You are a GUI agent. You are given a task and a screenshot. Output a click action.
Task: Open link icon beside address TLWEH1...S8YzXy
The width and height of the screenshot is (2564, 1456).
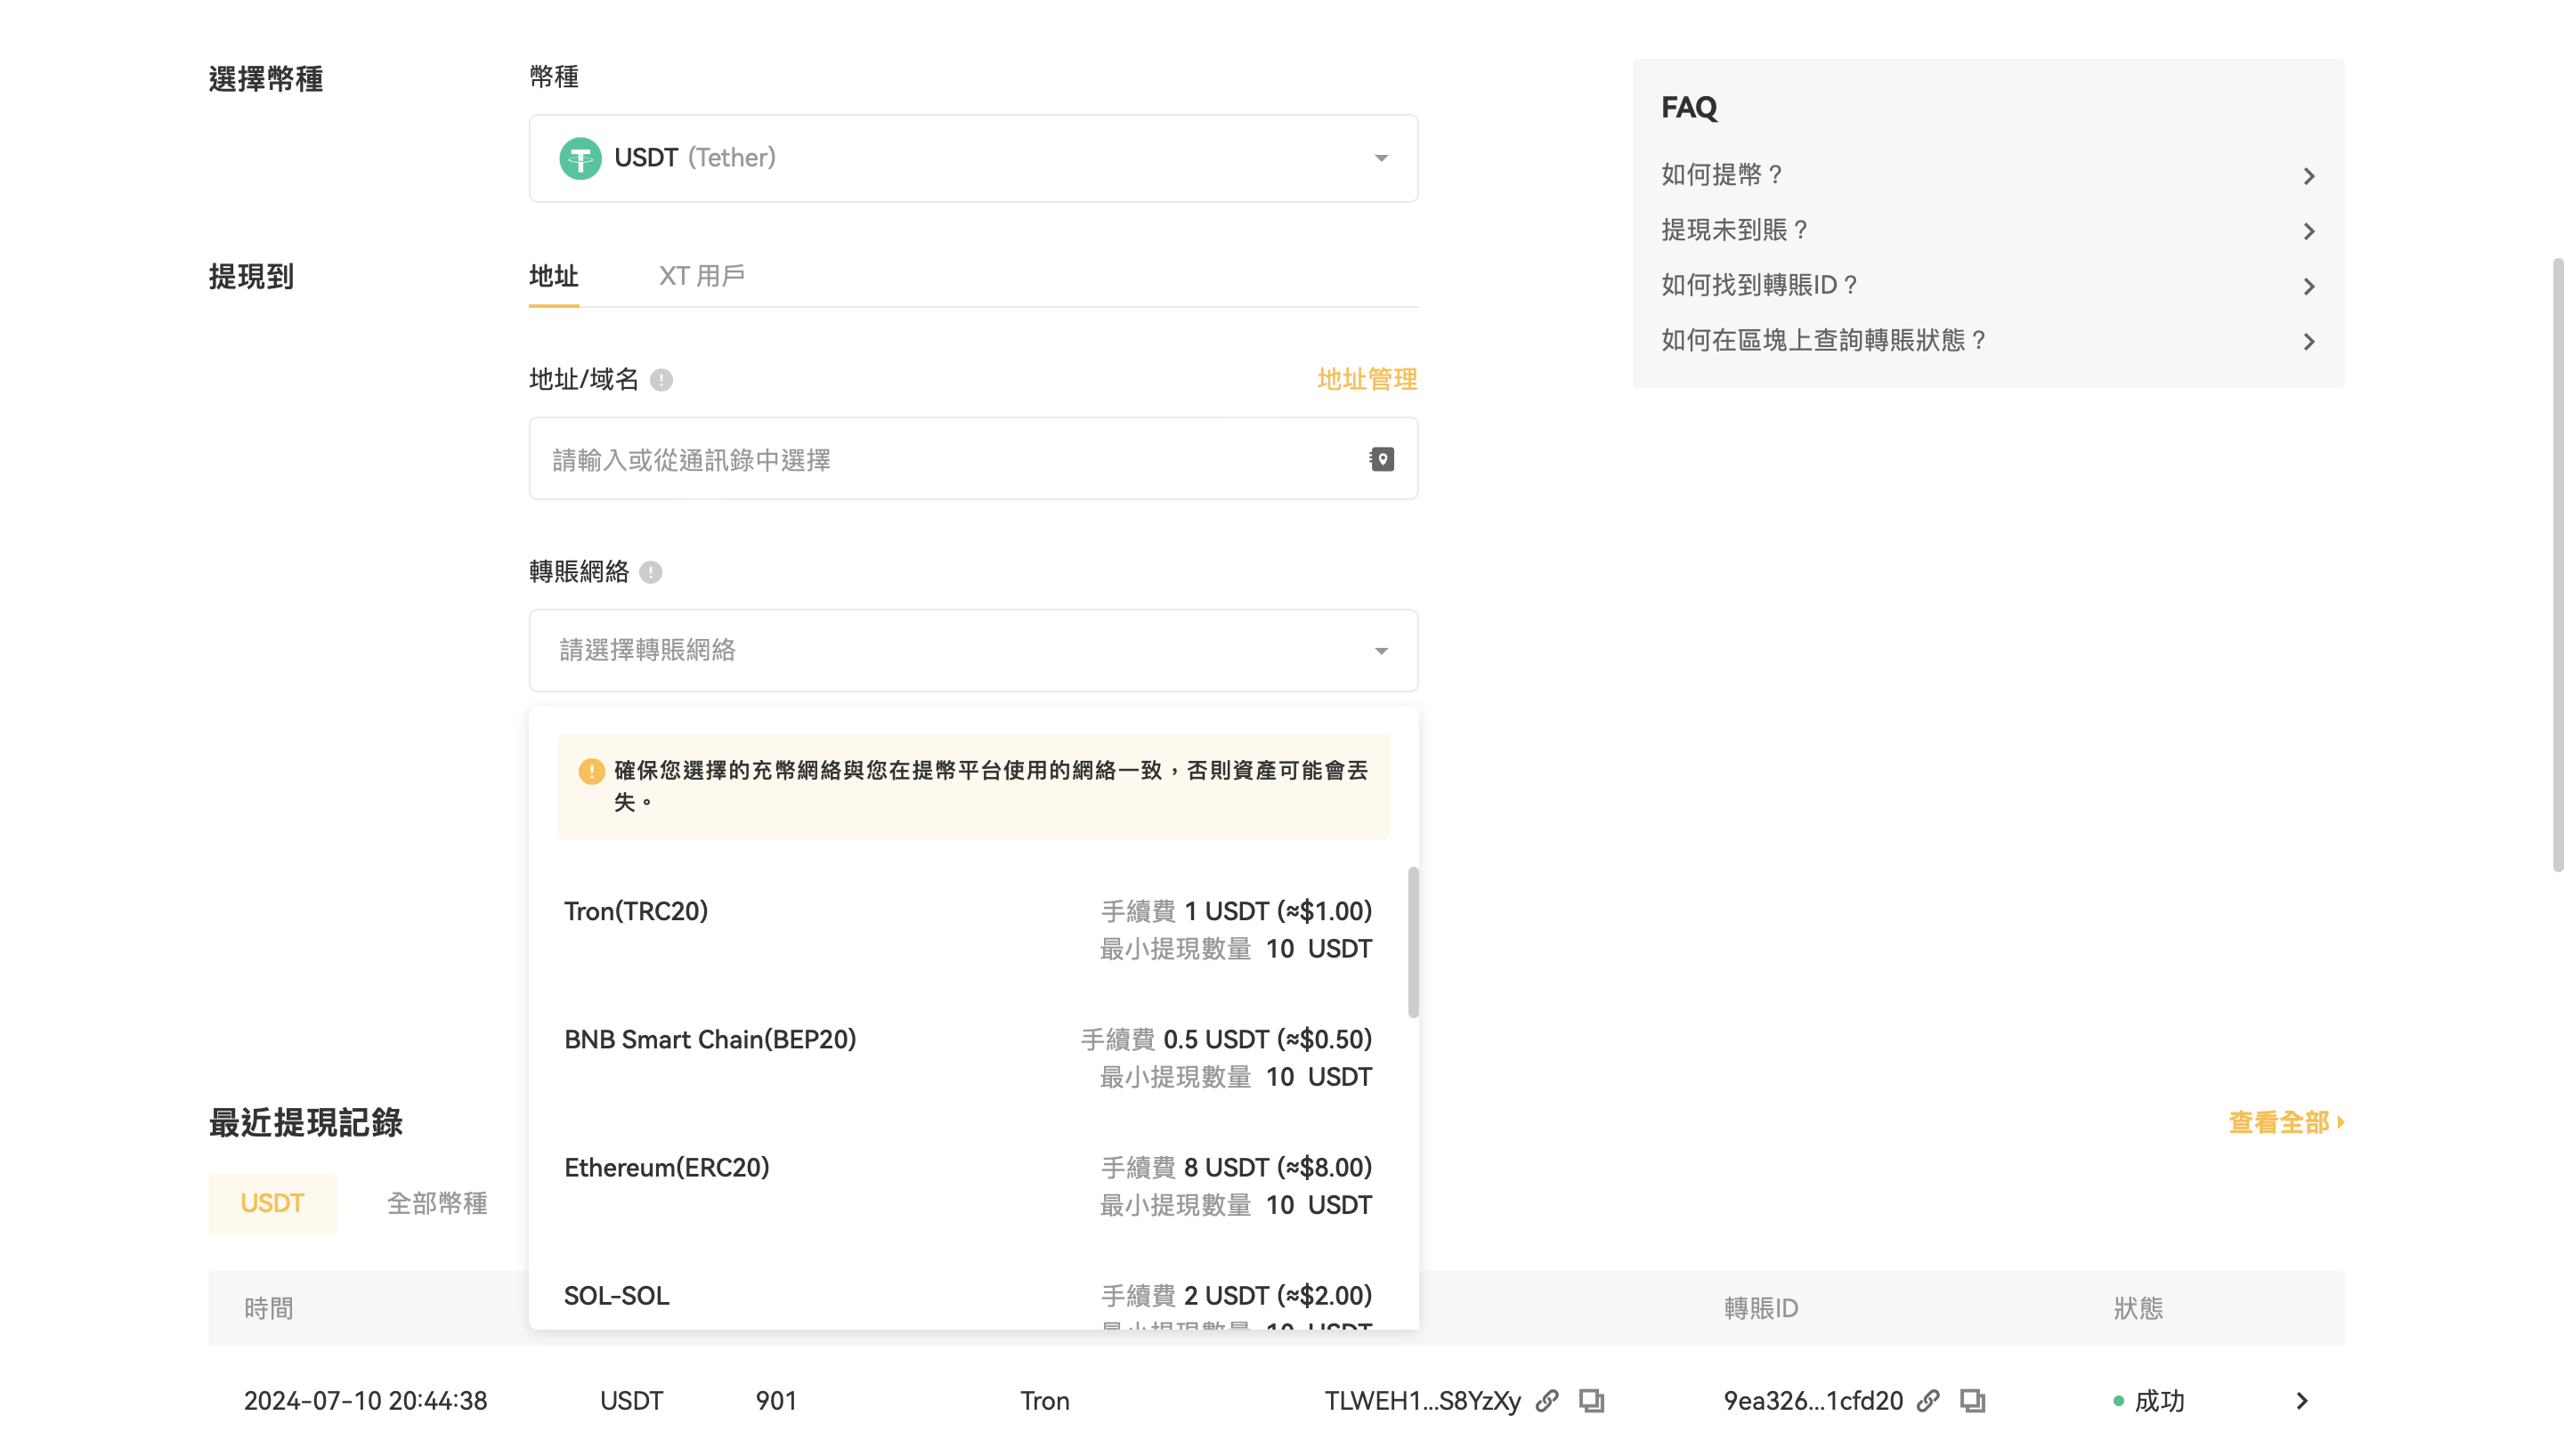[1547, 1401]
